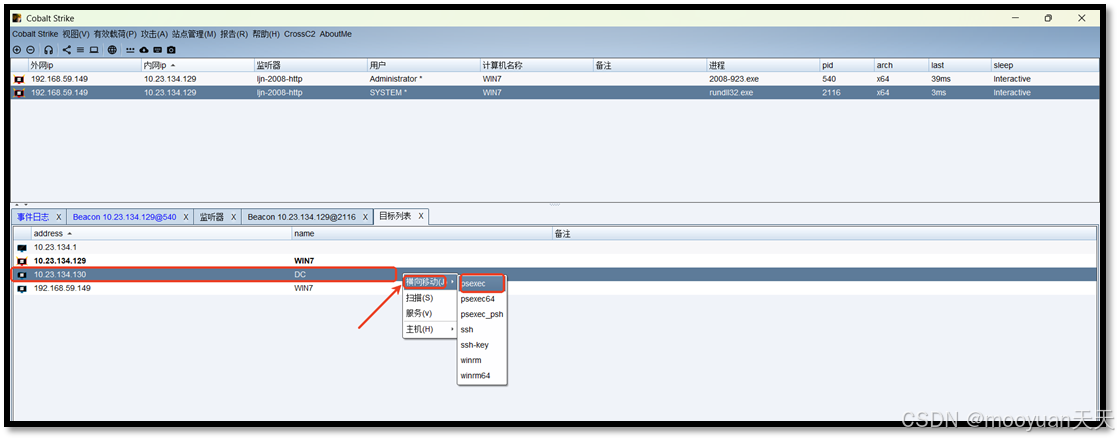Choose winrm64 from the submenu

tap(482, 376)
